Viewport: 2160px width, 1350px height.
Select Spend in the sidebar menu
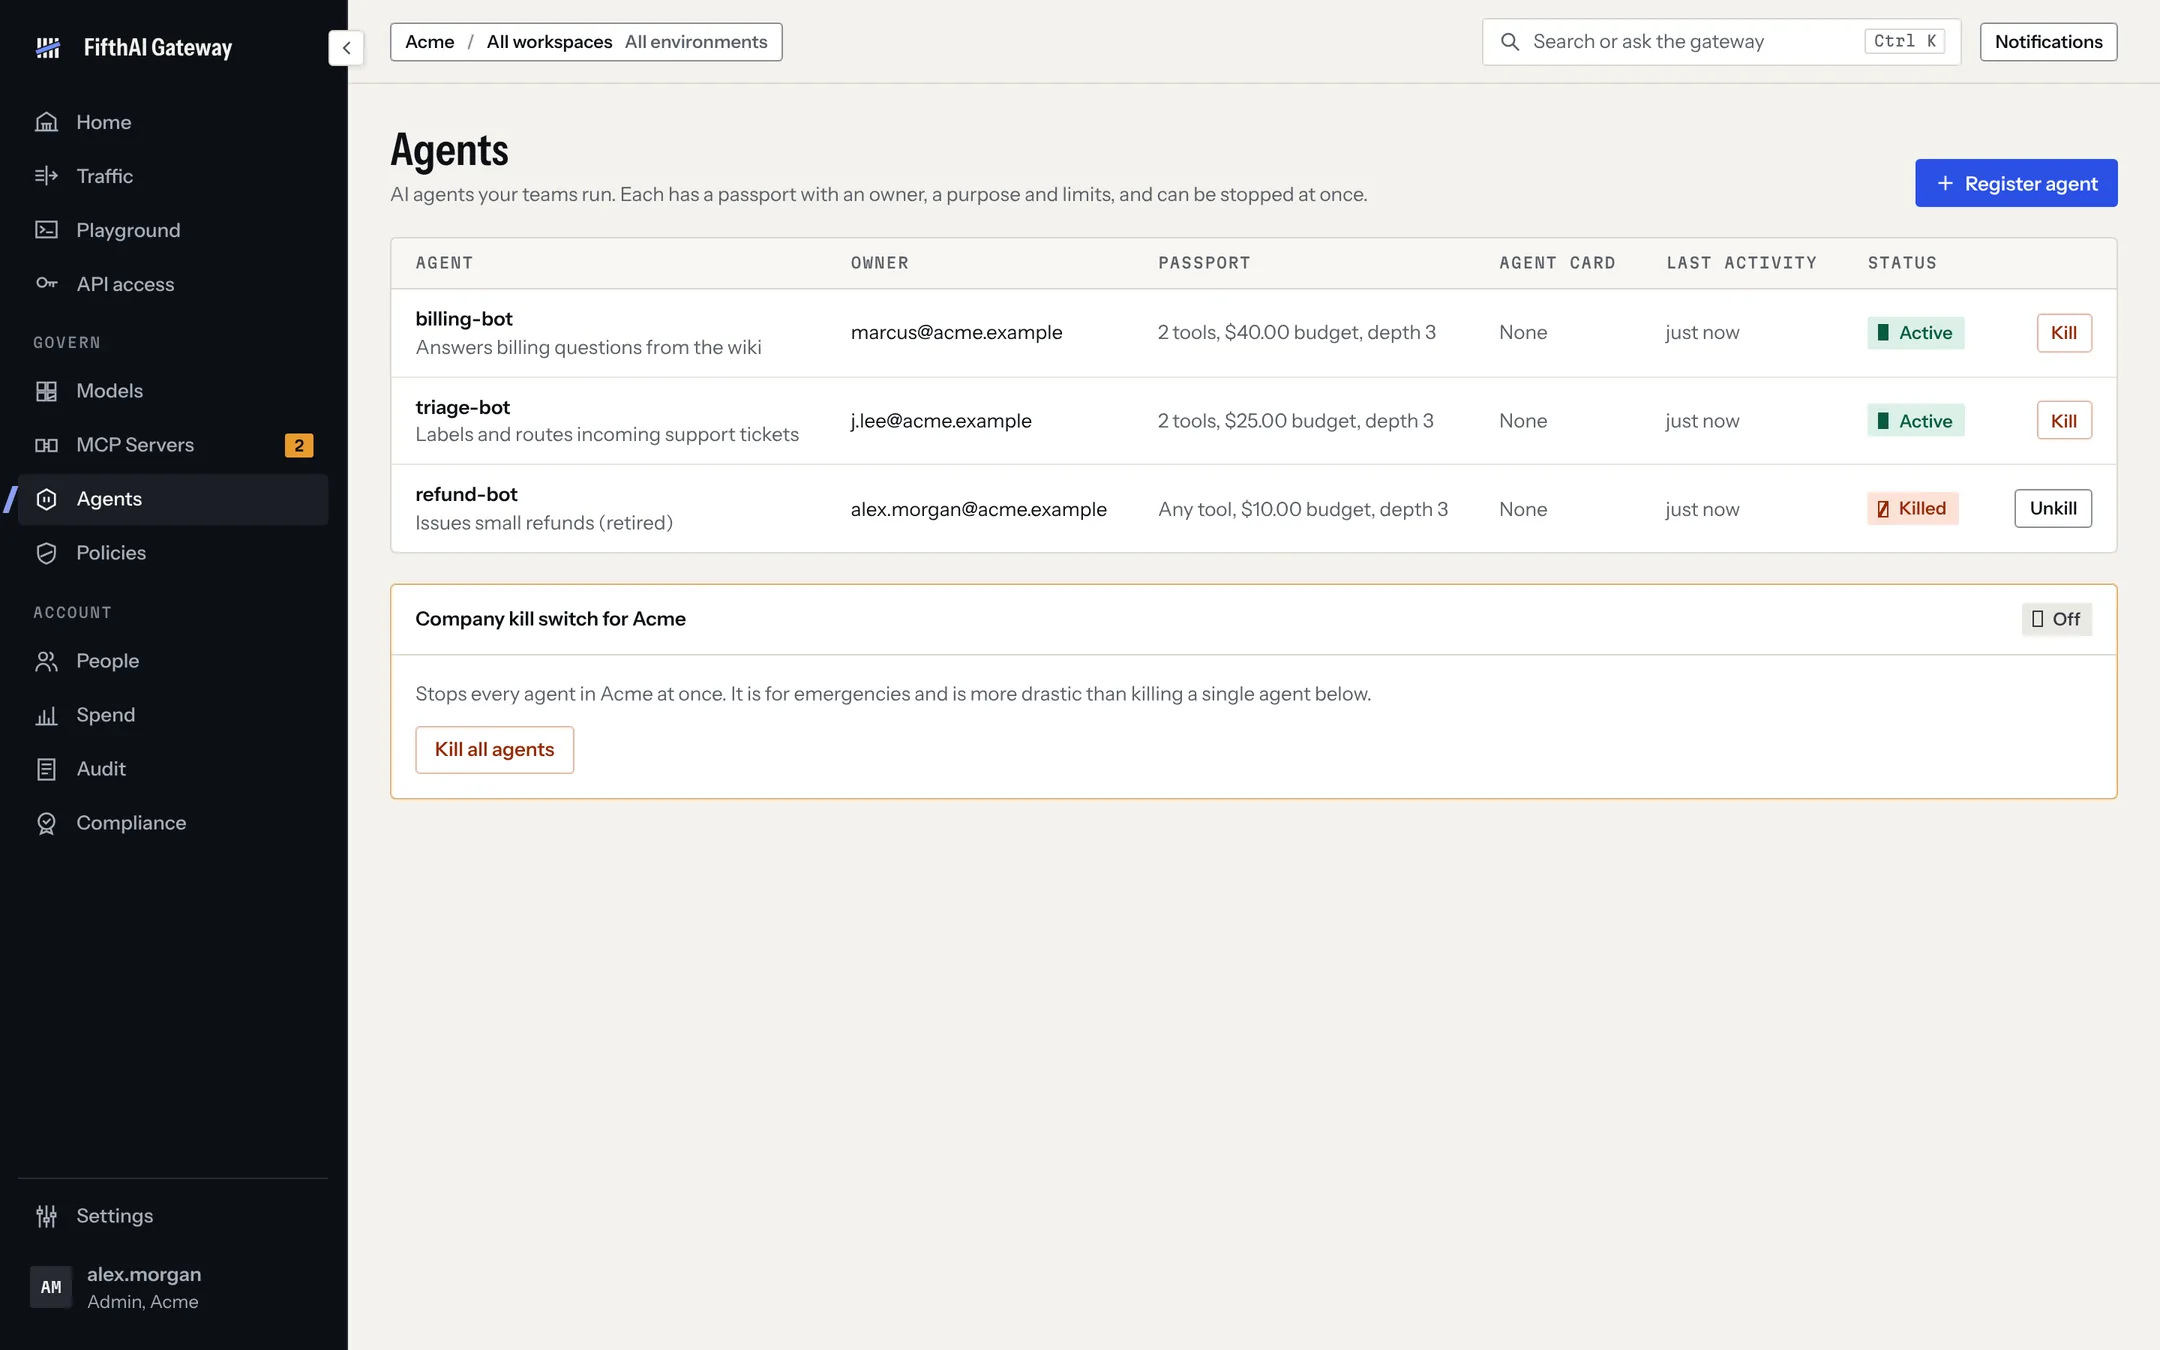tap(173, 715)
